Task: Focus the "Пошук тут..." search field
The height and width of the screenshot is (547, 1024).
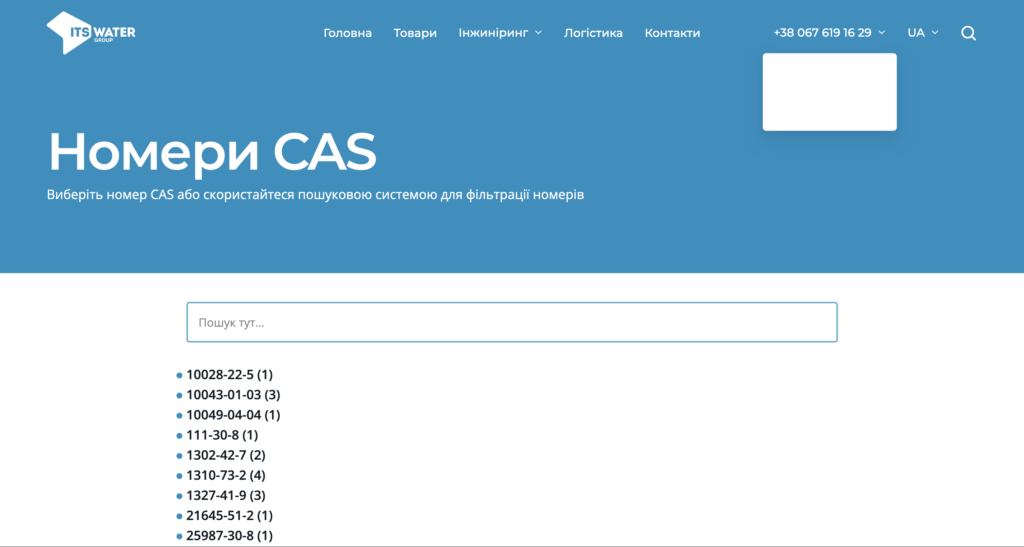Action: [x=512, y=322]
